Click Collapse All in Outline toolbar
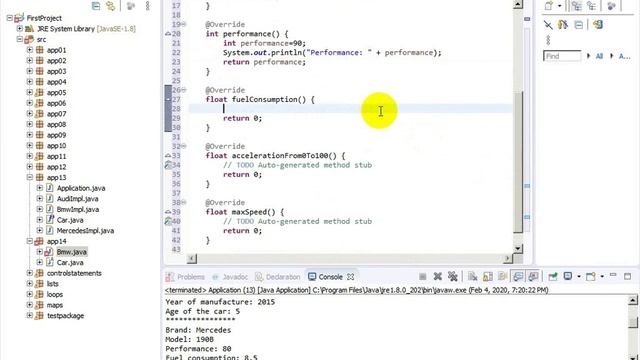The image size is (640, 360). click(x=578, y=25)
